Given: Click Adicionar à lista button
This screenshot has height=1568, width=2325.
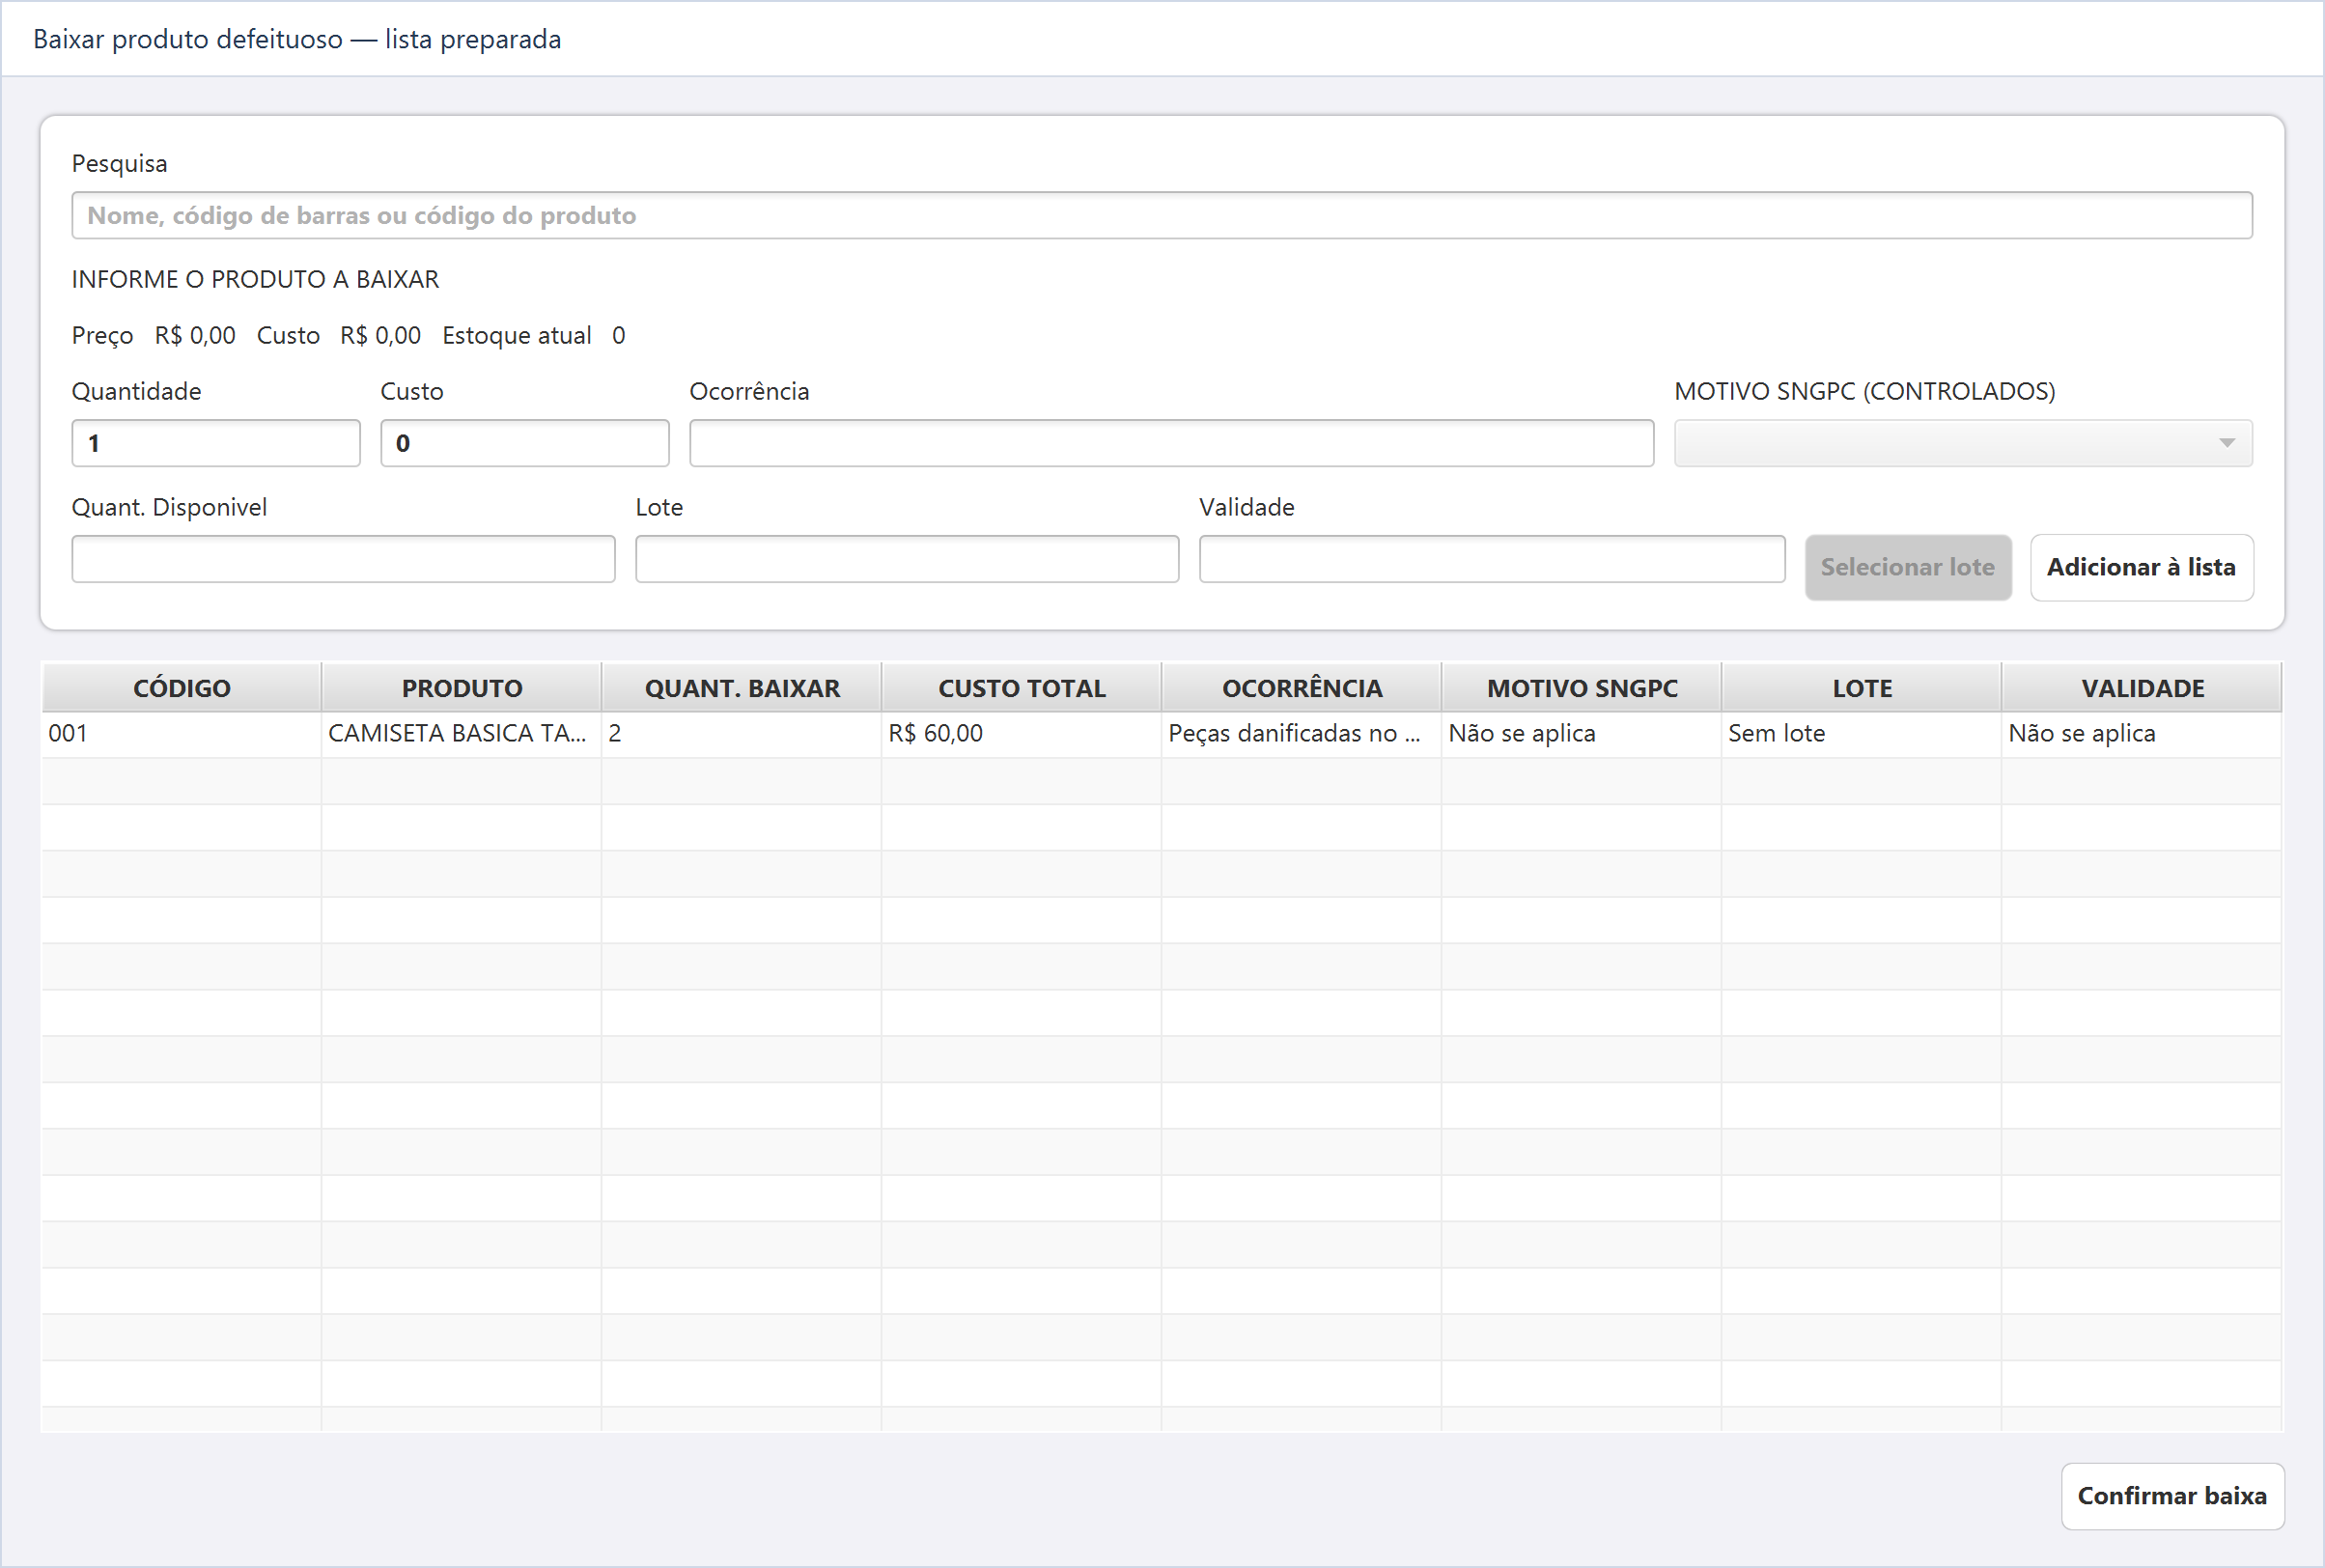Looking at the screenshot, I should pyautogui.click(x=2141, y=567).
